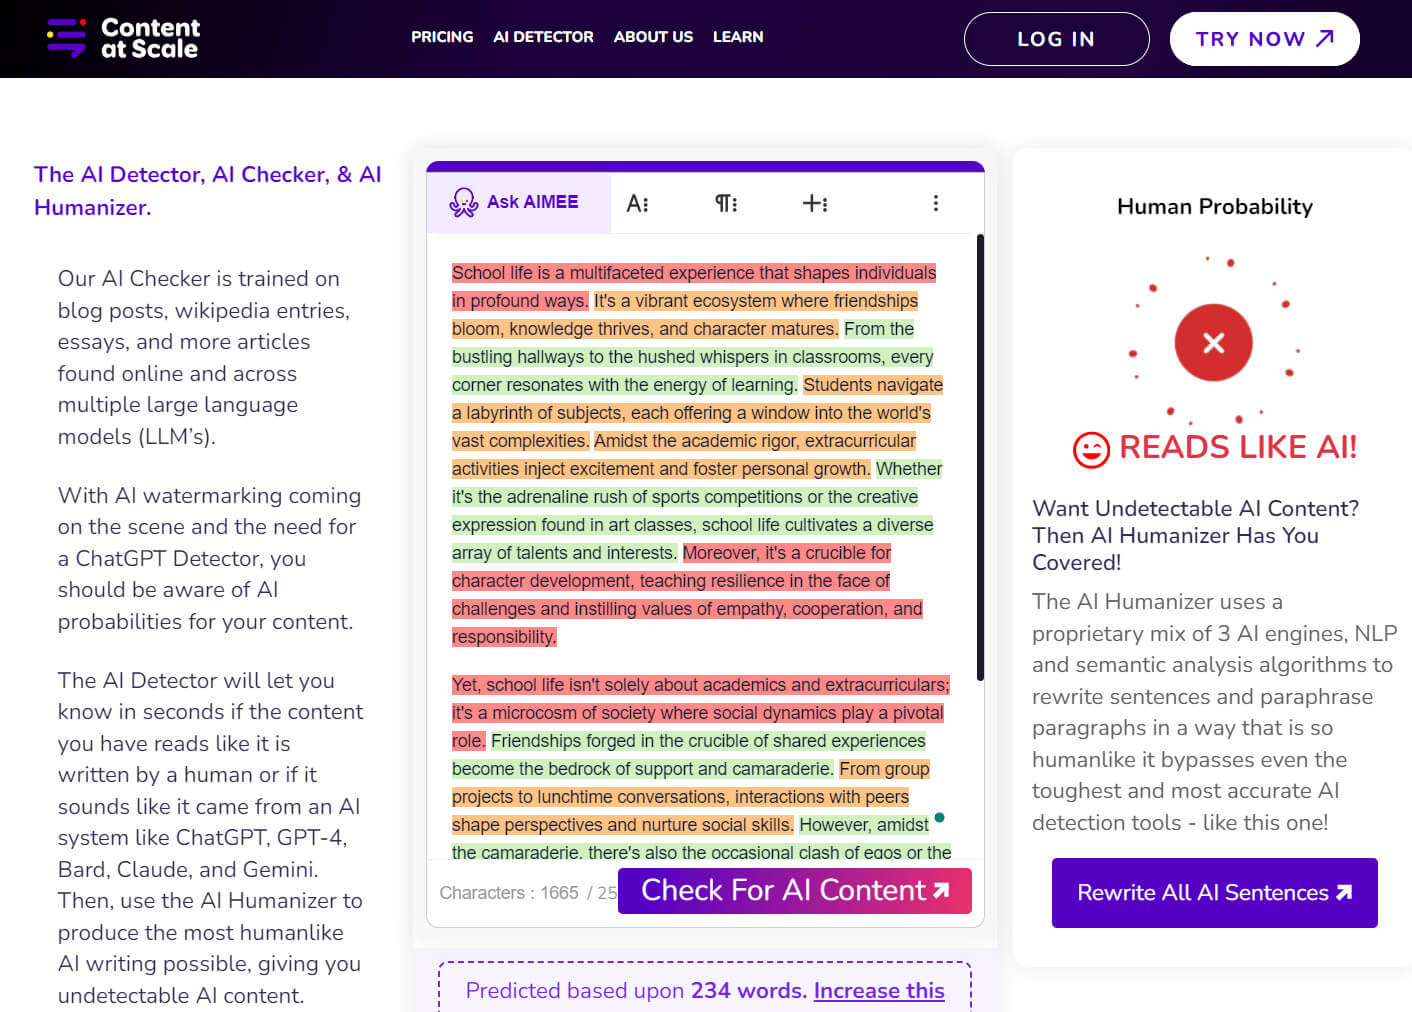Viewport: 1412px width, 1012px height.
Task: Click the insert (+) toolbar icon
Action: pos(815,202)
